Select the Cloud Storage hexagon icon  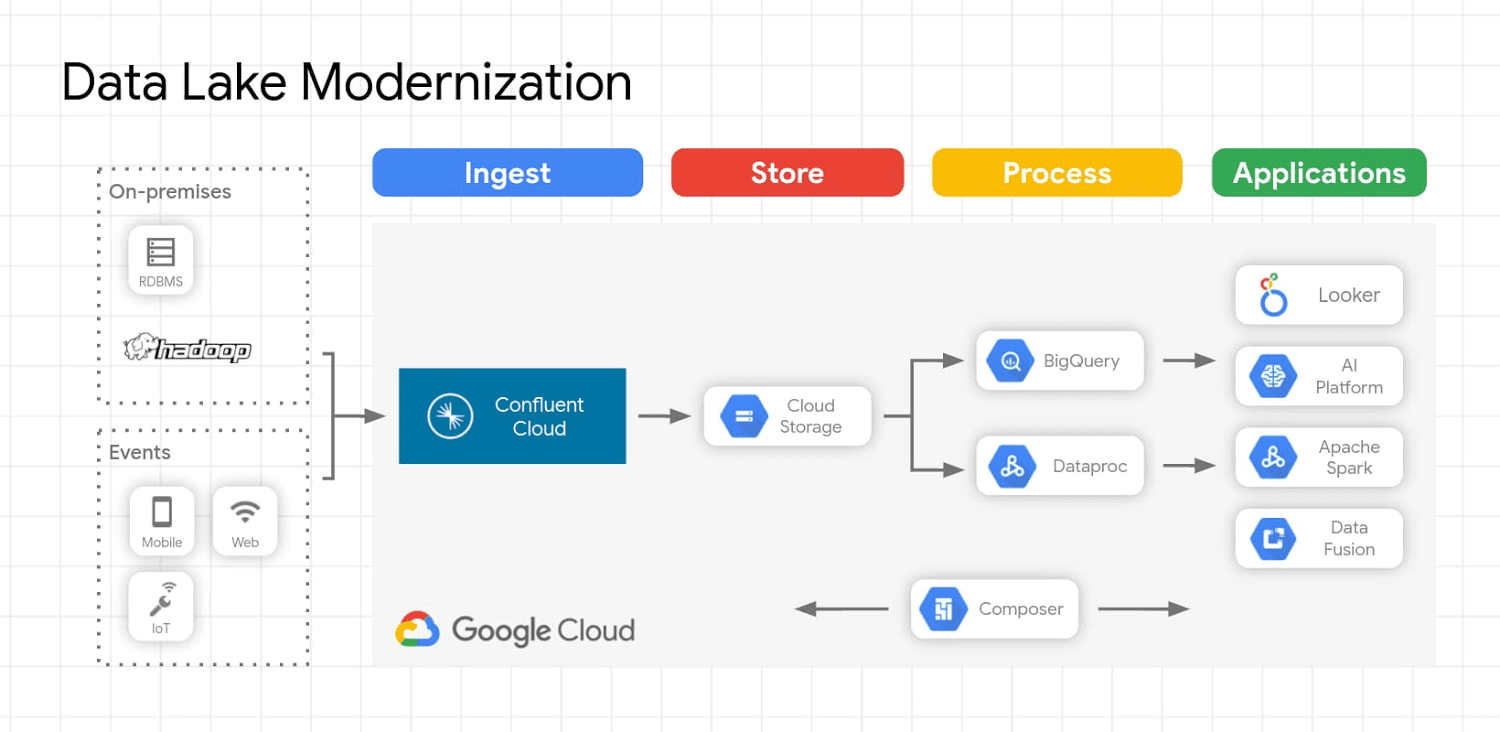[x=744, y=416]
